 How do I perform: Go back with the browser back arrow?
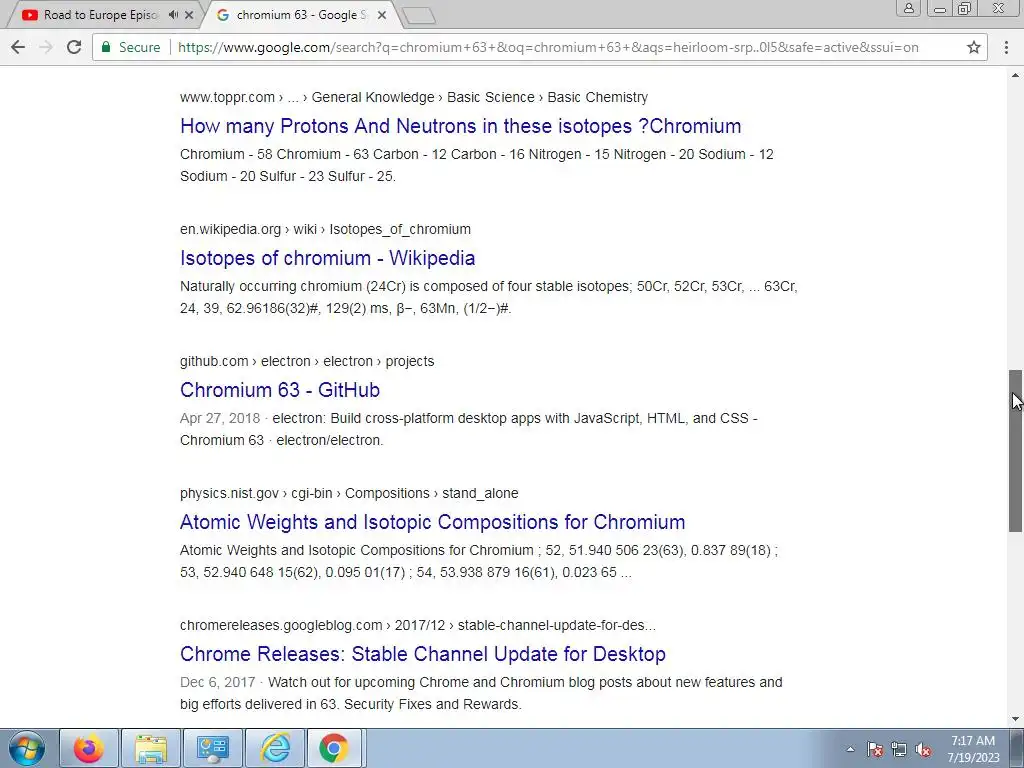[18, 47]
